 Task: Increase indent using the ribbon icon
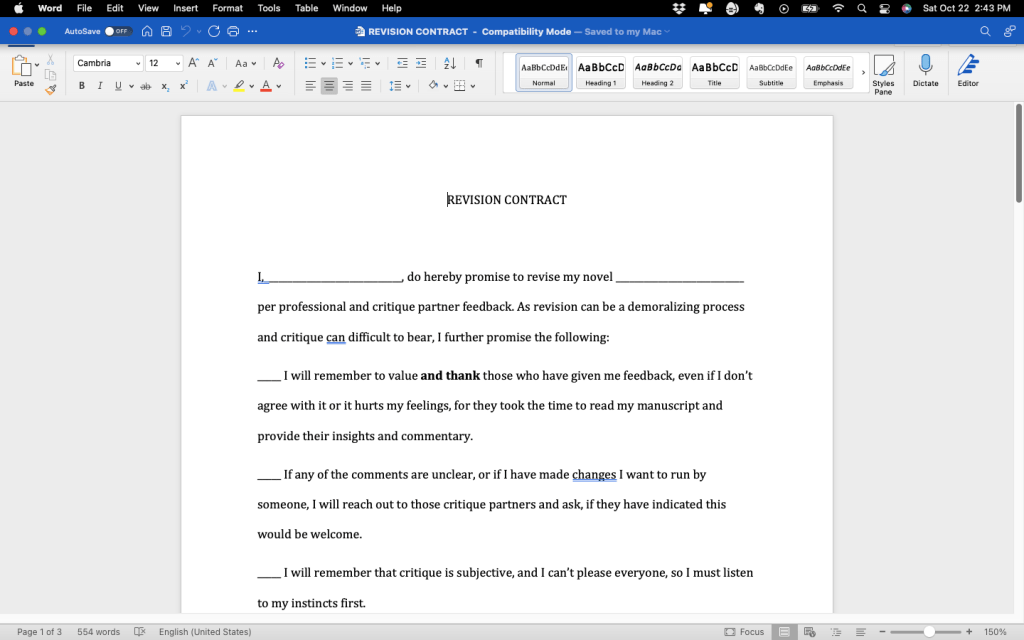tap(421, 63)
